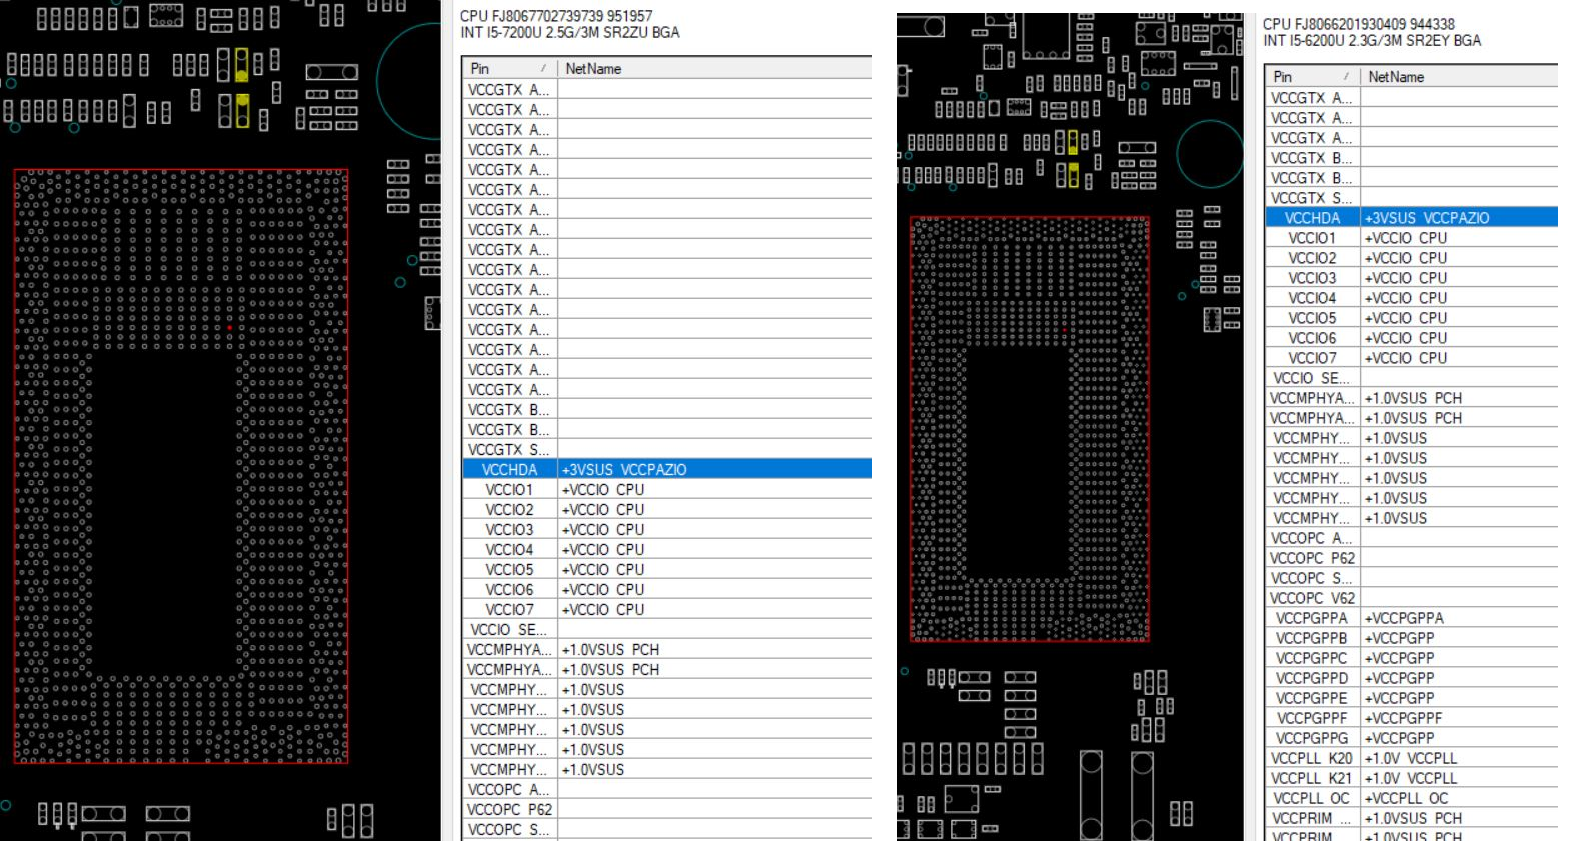The height and width of the screenshot is (849, 1574).
Task: Click the red center dot on the I5-7200U BGA footprint
Action: point(229,327)
